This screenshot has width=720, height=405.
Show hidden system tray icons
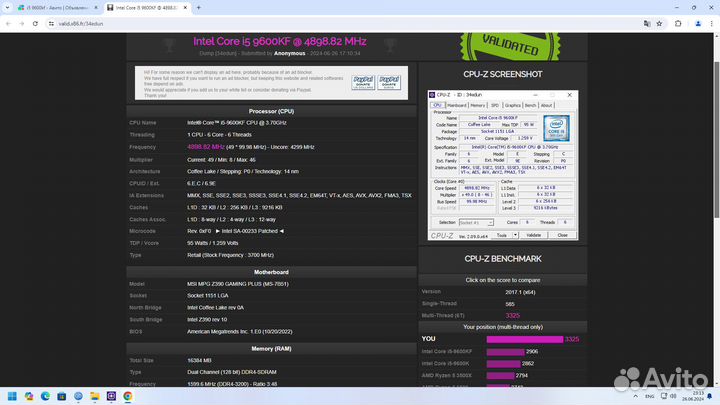[636, 396]
